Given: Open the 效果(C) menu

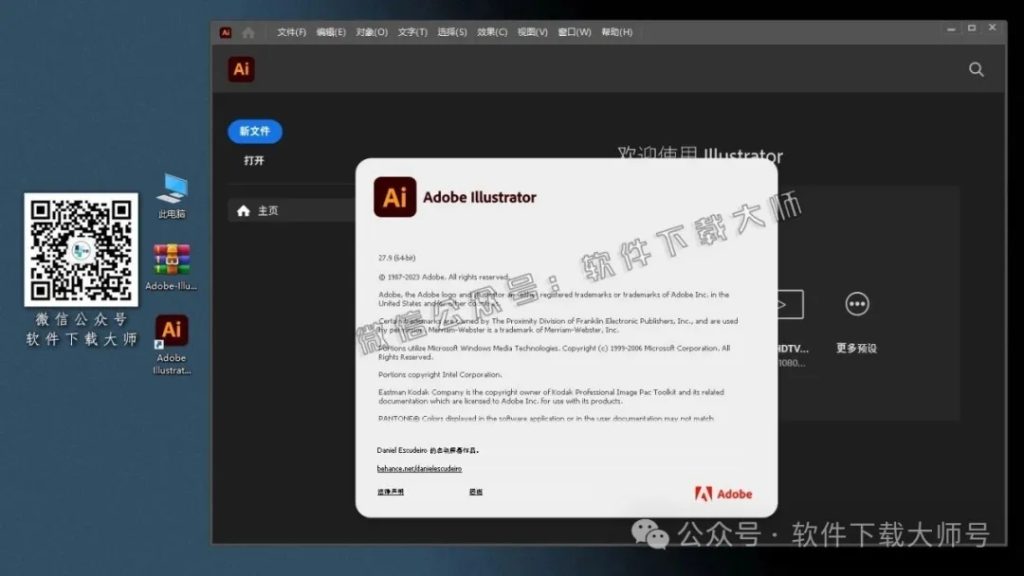Looking at the screenshot, I should click(x=491, y=31).
